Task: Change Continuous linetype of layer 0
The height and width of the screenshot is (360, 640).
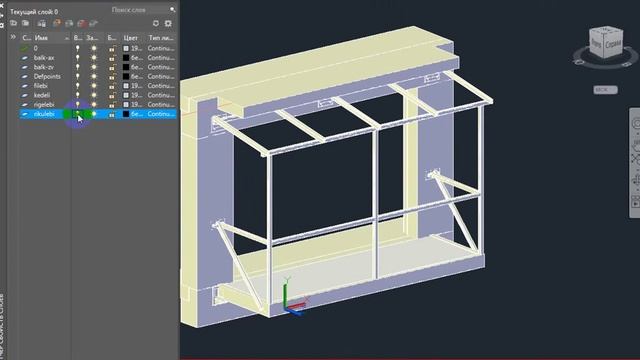Action: tap(161, 48)
